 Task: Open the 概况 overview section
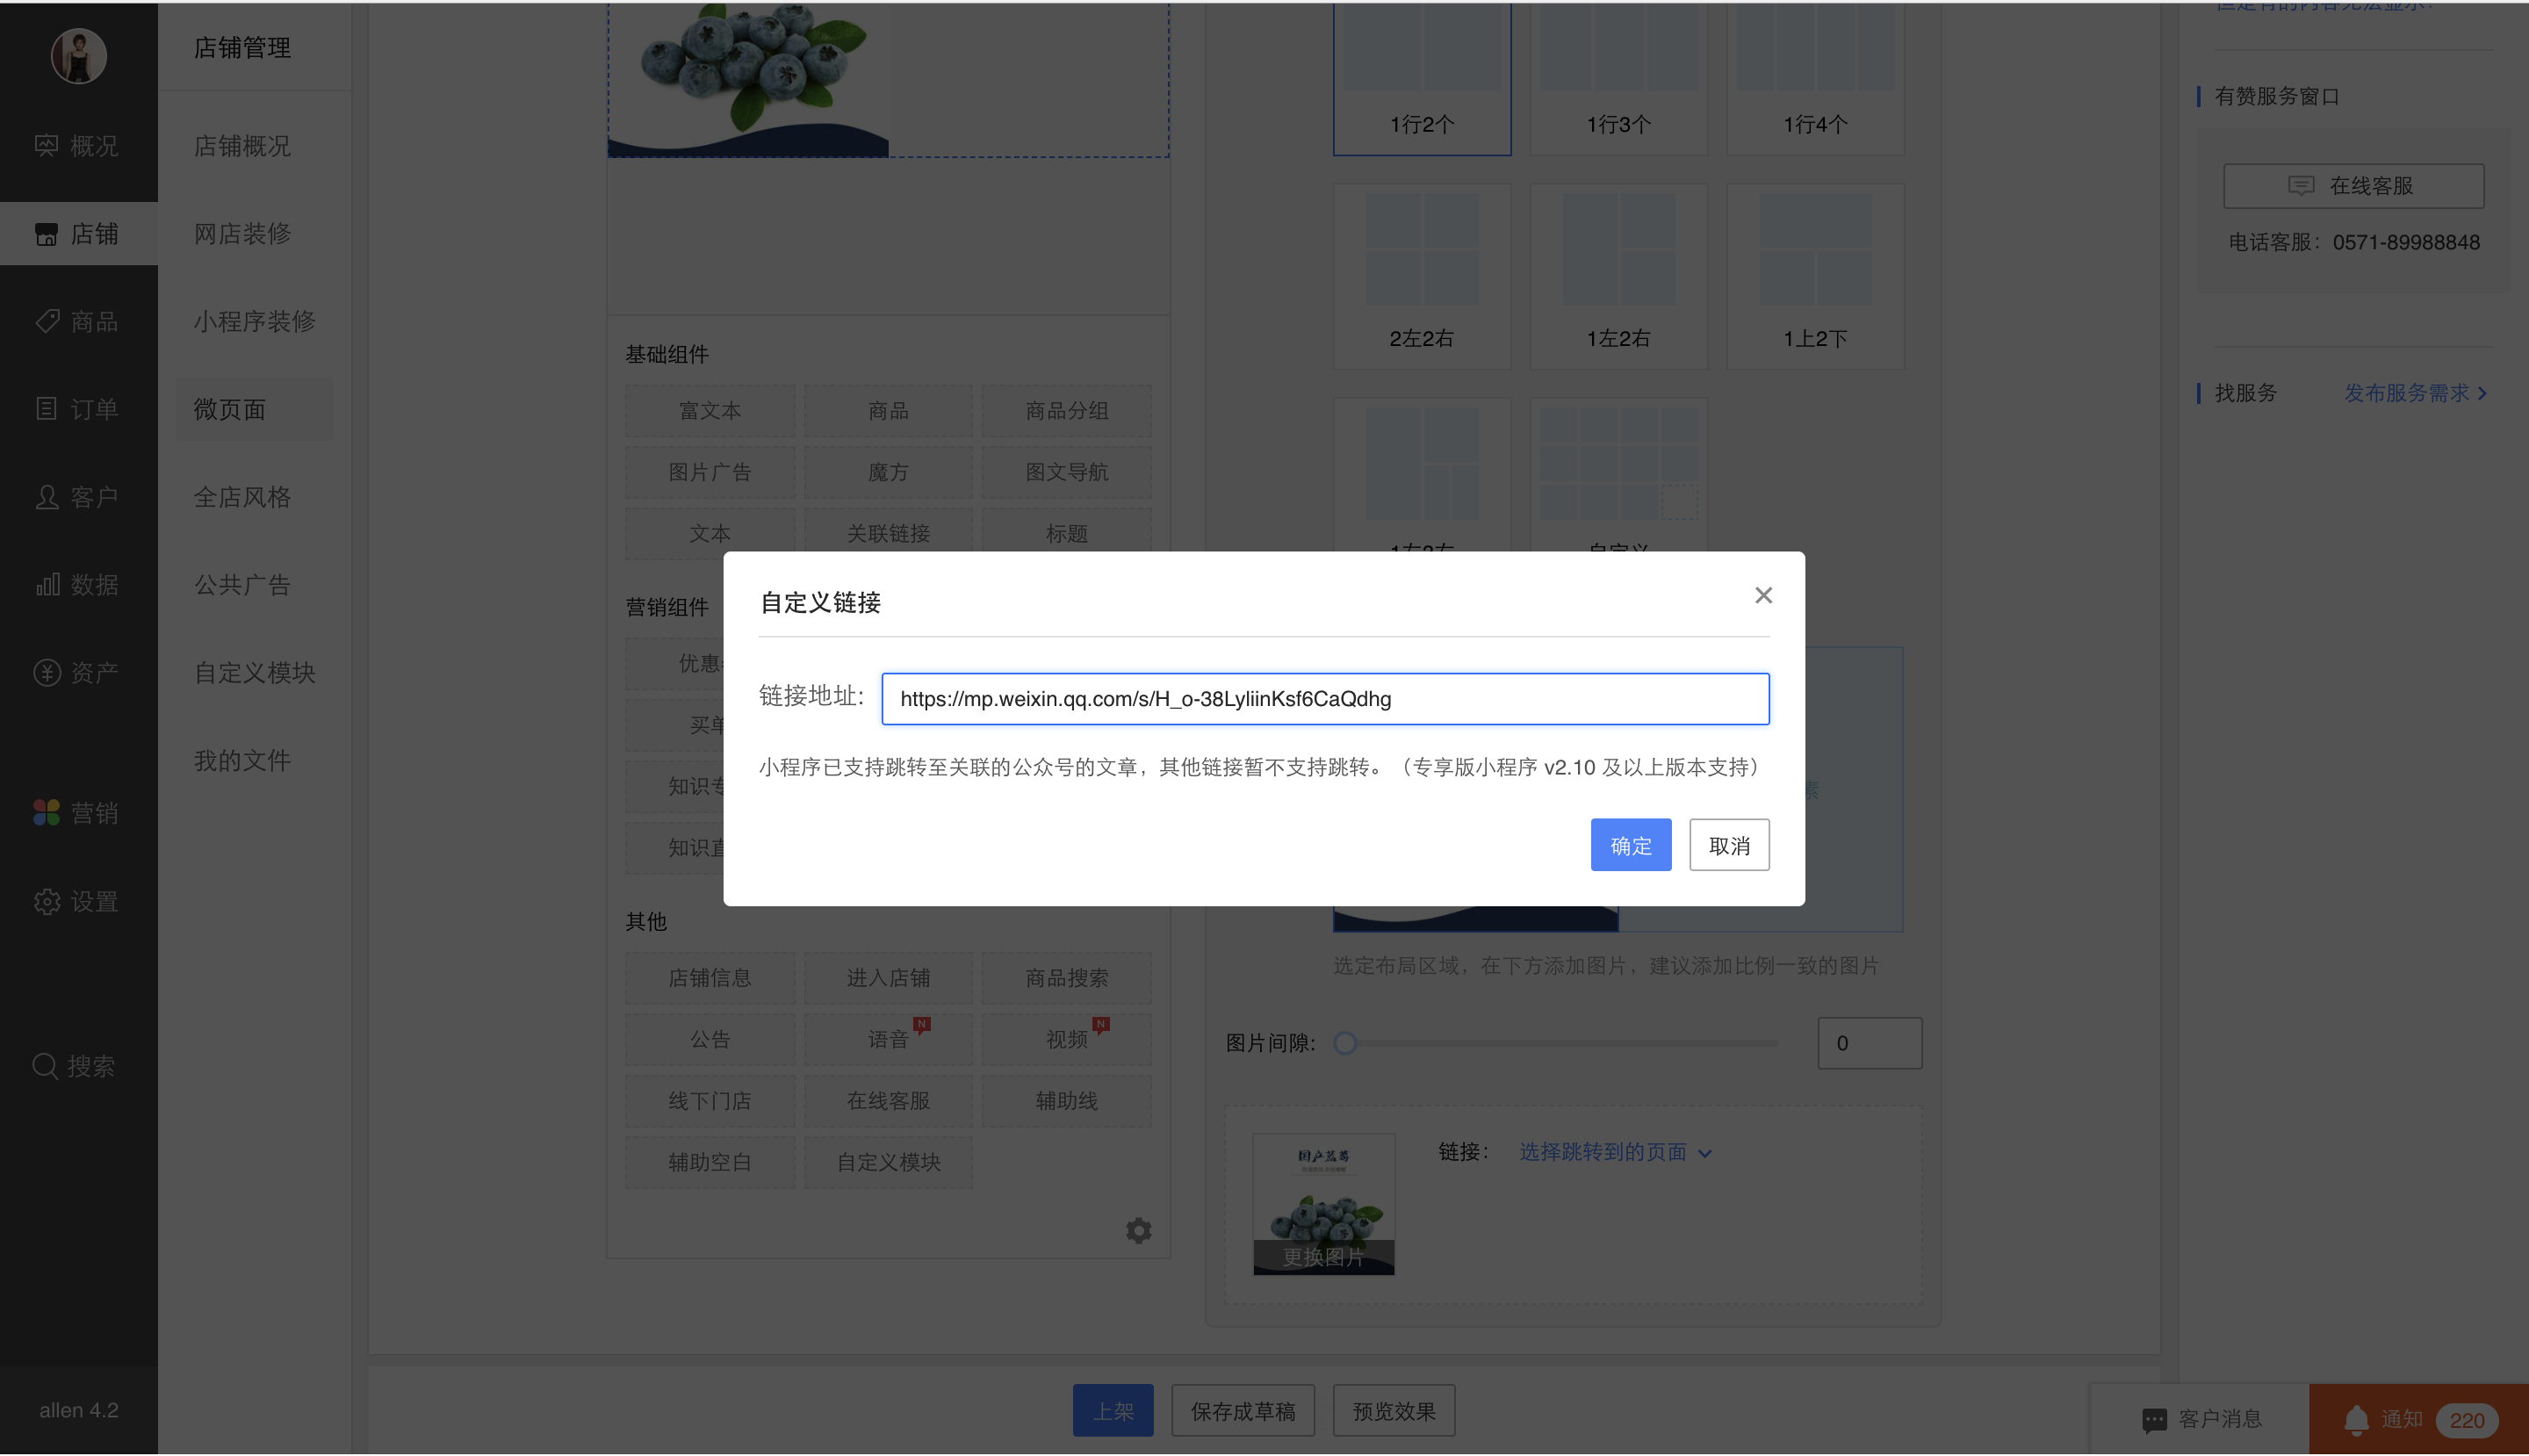click(x=78, y=146)
